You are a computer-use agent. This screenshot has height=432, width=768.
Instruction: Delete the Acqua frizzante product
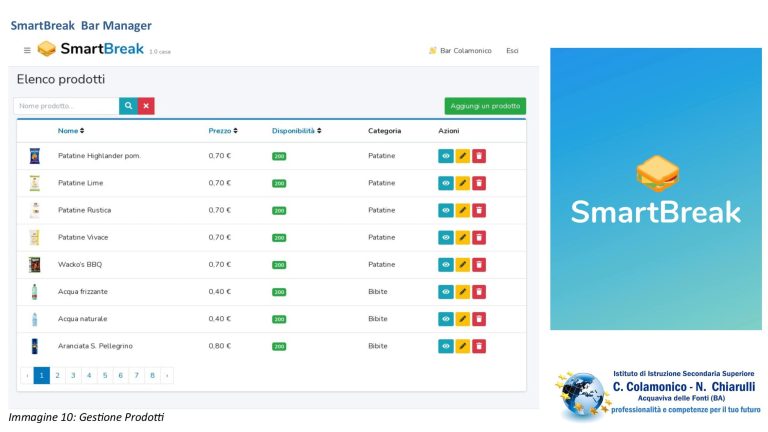[x=479, y=292]
